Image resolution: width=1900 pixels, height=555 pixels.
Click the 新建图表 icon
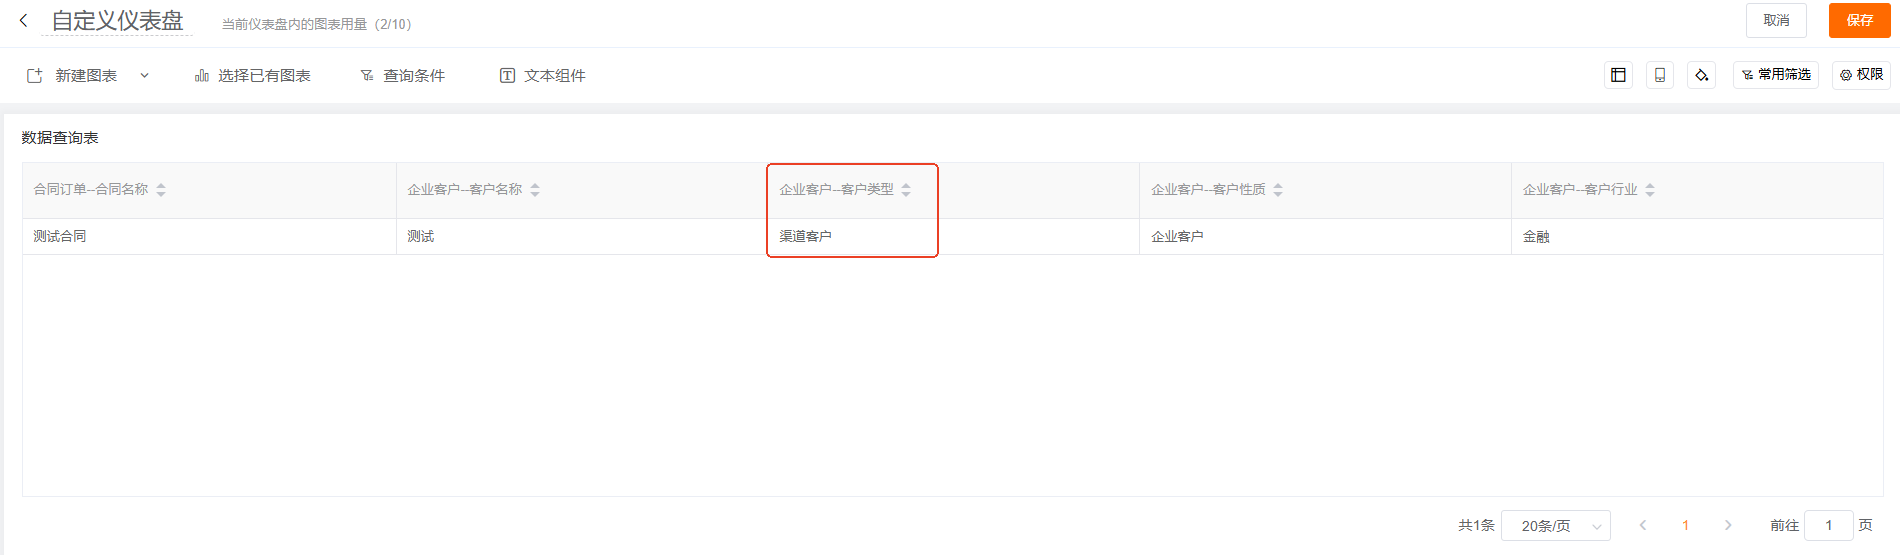pyautogui.click(x=35, y=76)
